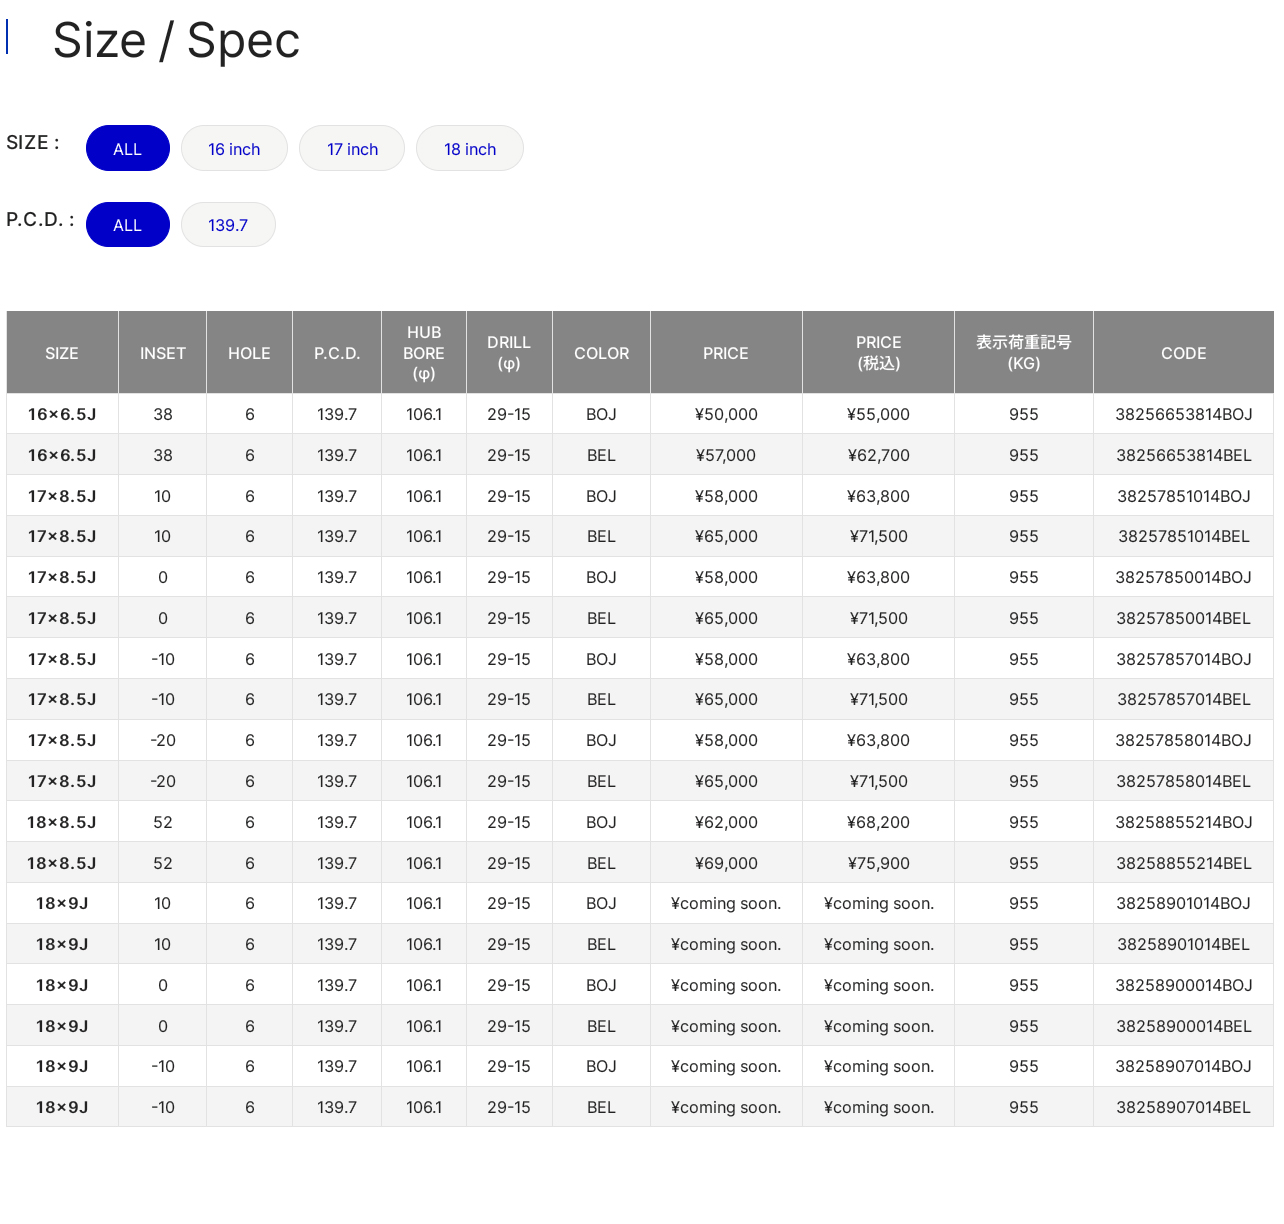Click the ¥50,000 price cell
Screen dimensions: 1284x1224
coord(726,414)
